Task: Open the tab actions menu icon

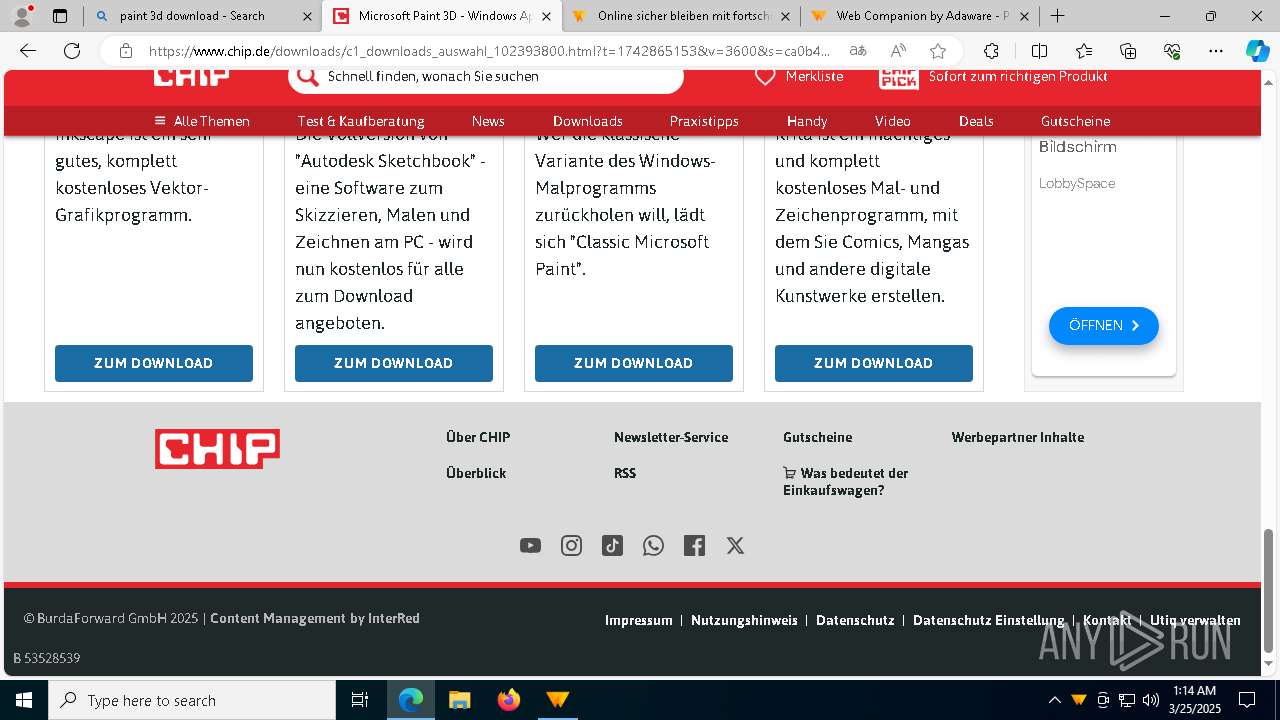Action: point(60,16)
